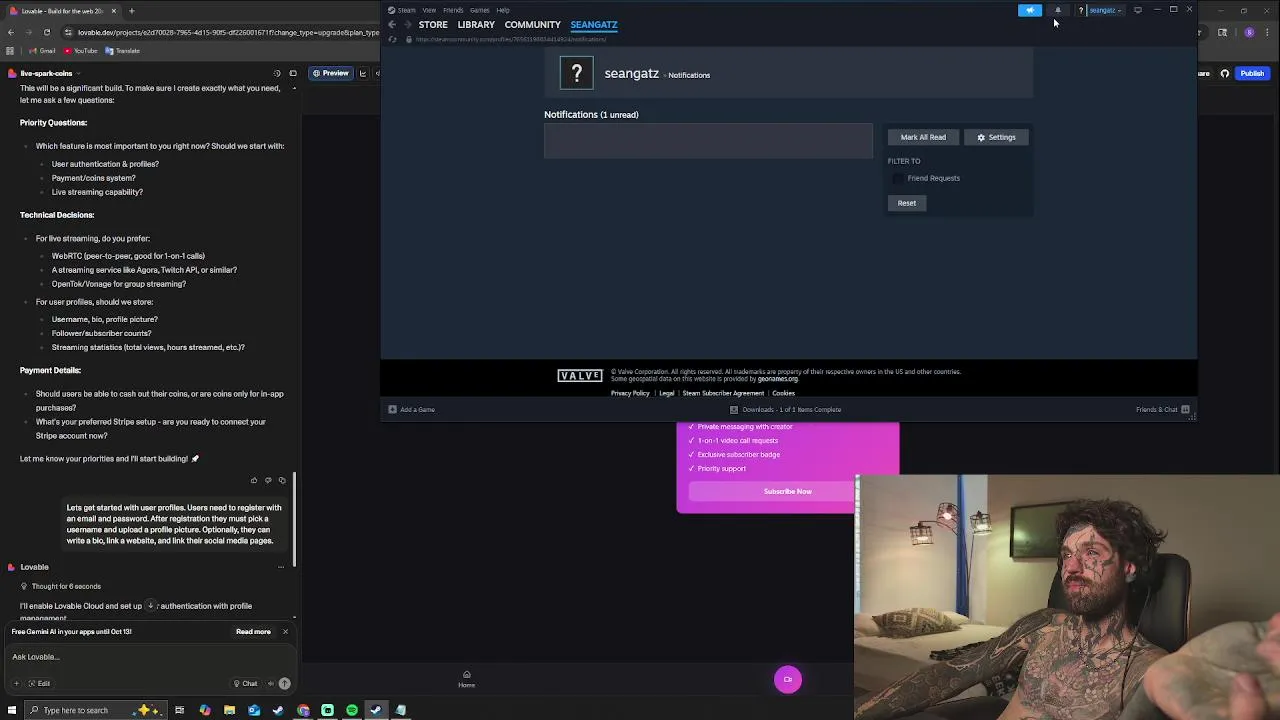Click the seangatz profile avatar placeholder
Screen dimensions: 1280x720
[576, 73]
